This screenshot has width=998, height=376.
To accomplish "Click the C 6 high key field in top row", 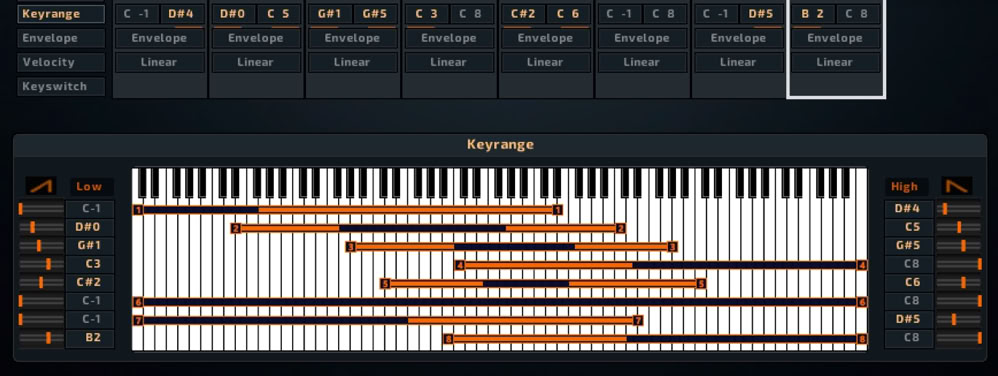I will tap(568, 14).
